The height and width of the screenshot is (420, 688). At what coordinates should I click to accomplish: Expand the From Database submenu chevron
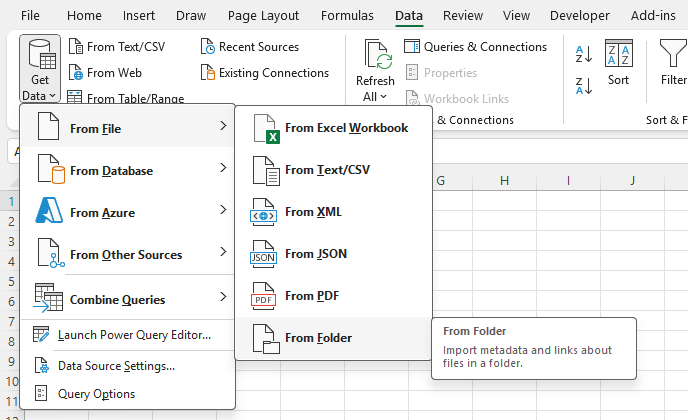click(223, 168)
